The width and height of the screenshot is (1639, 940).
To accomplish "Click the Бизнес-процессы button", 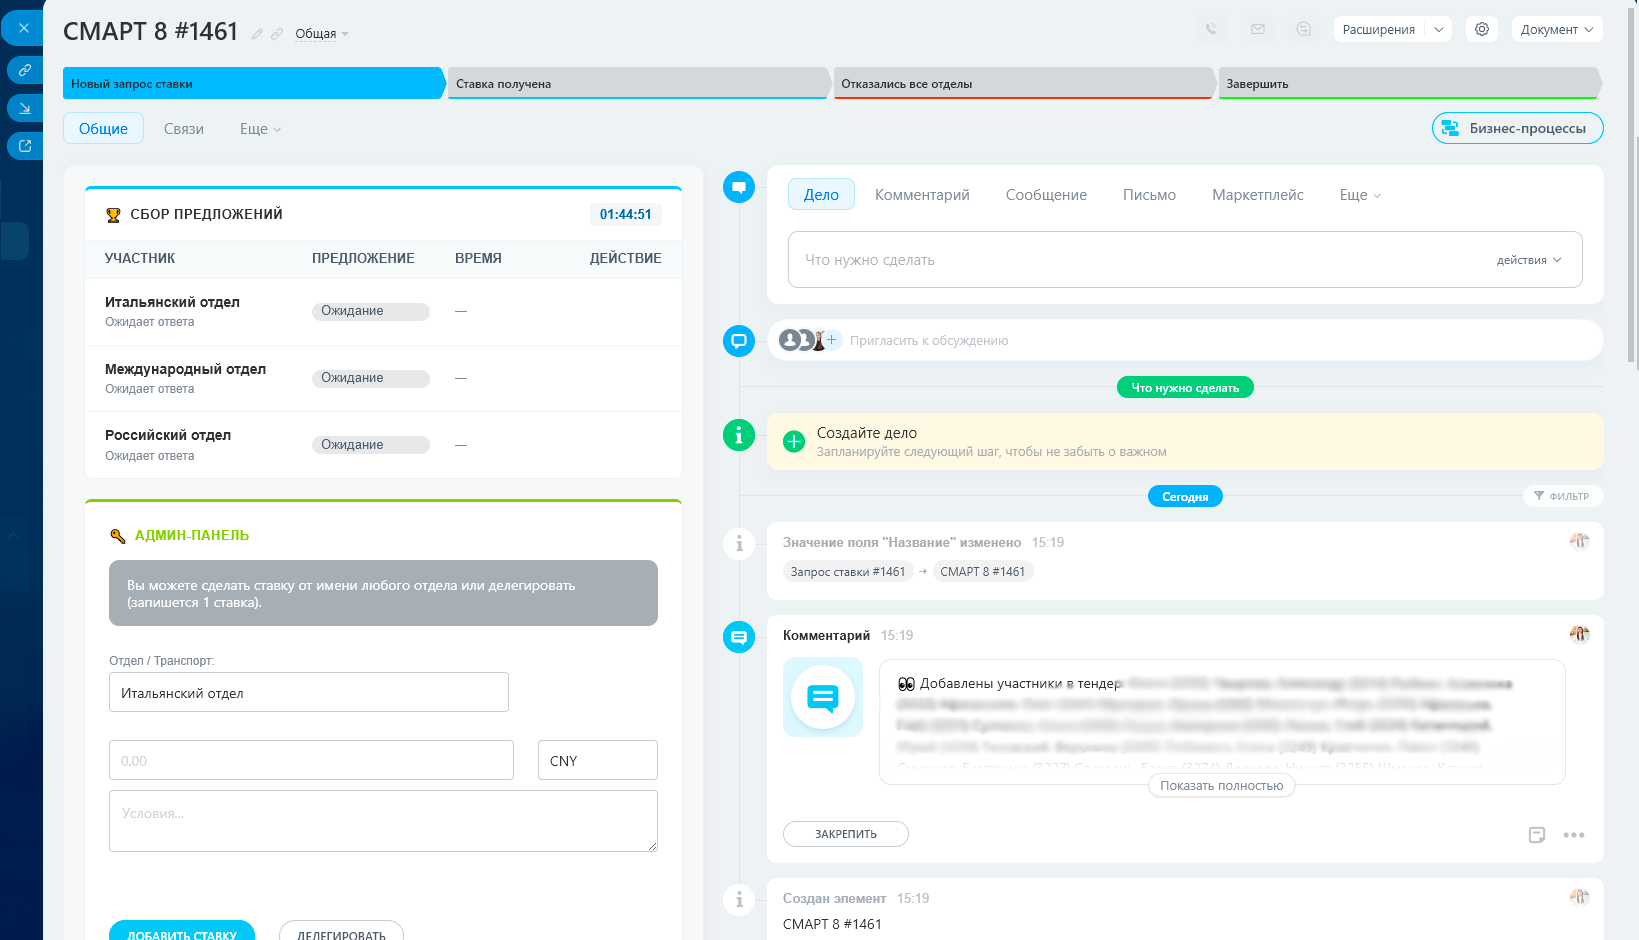I will pyautogui.click(x=1517, y=128).
